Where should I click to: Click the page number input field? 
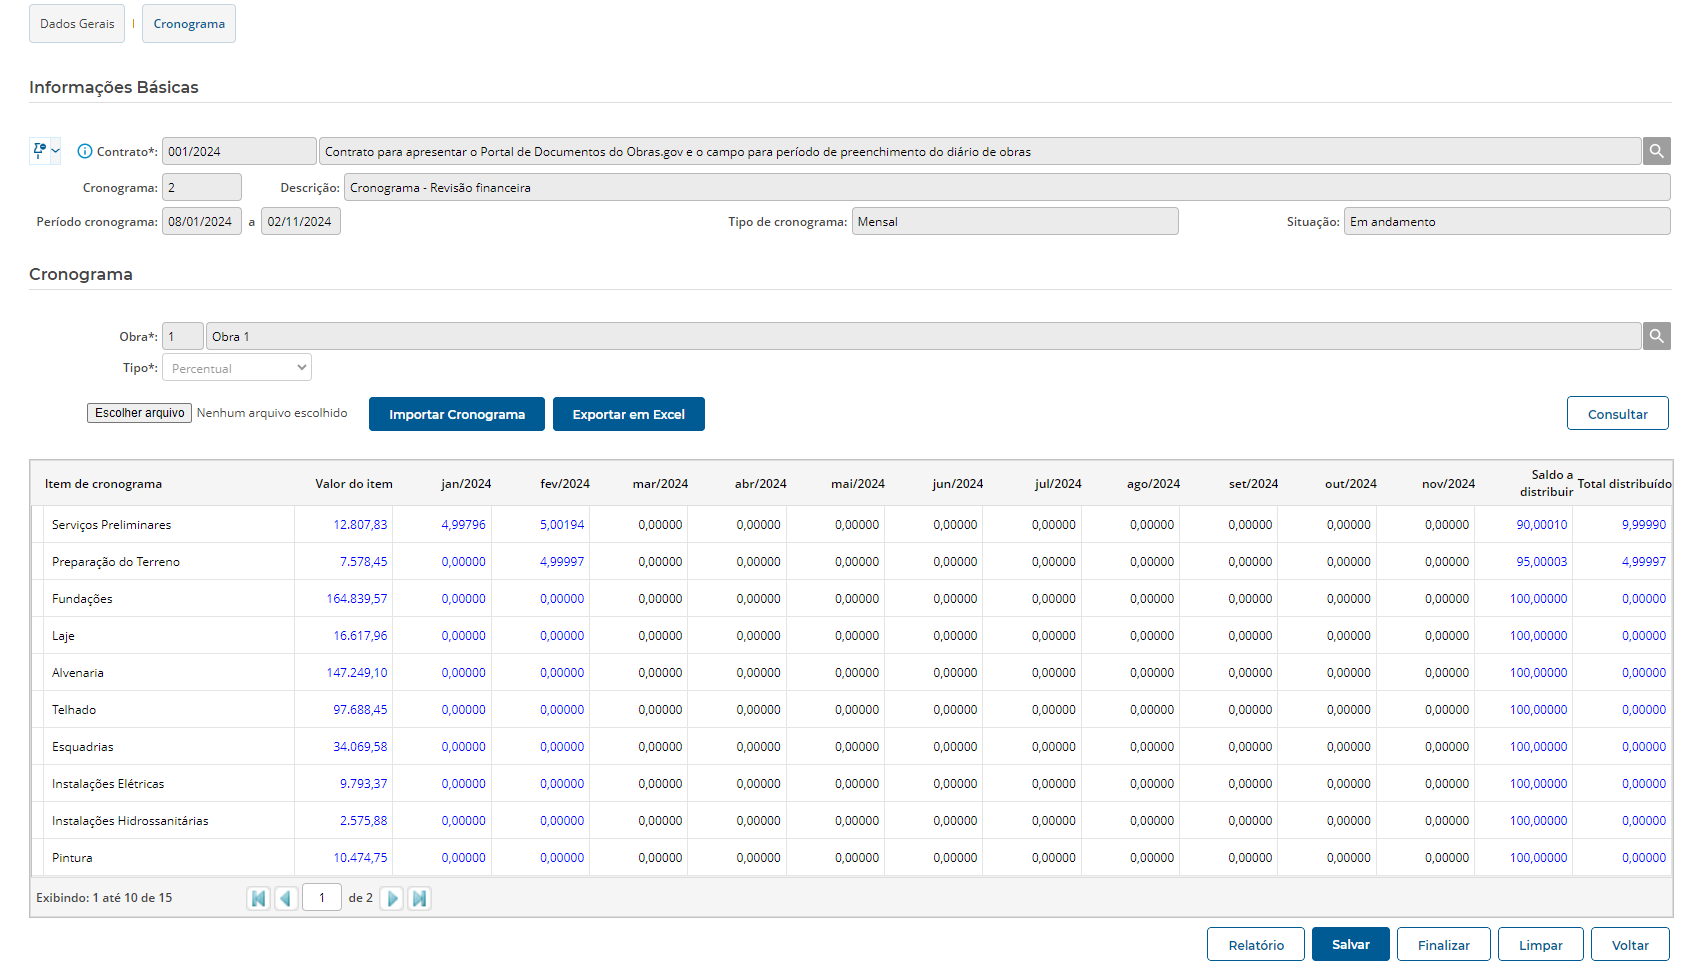pos(322,898)
